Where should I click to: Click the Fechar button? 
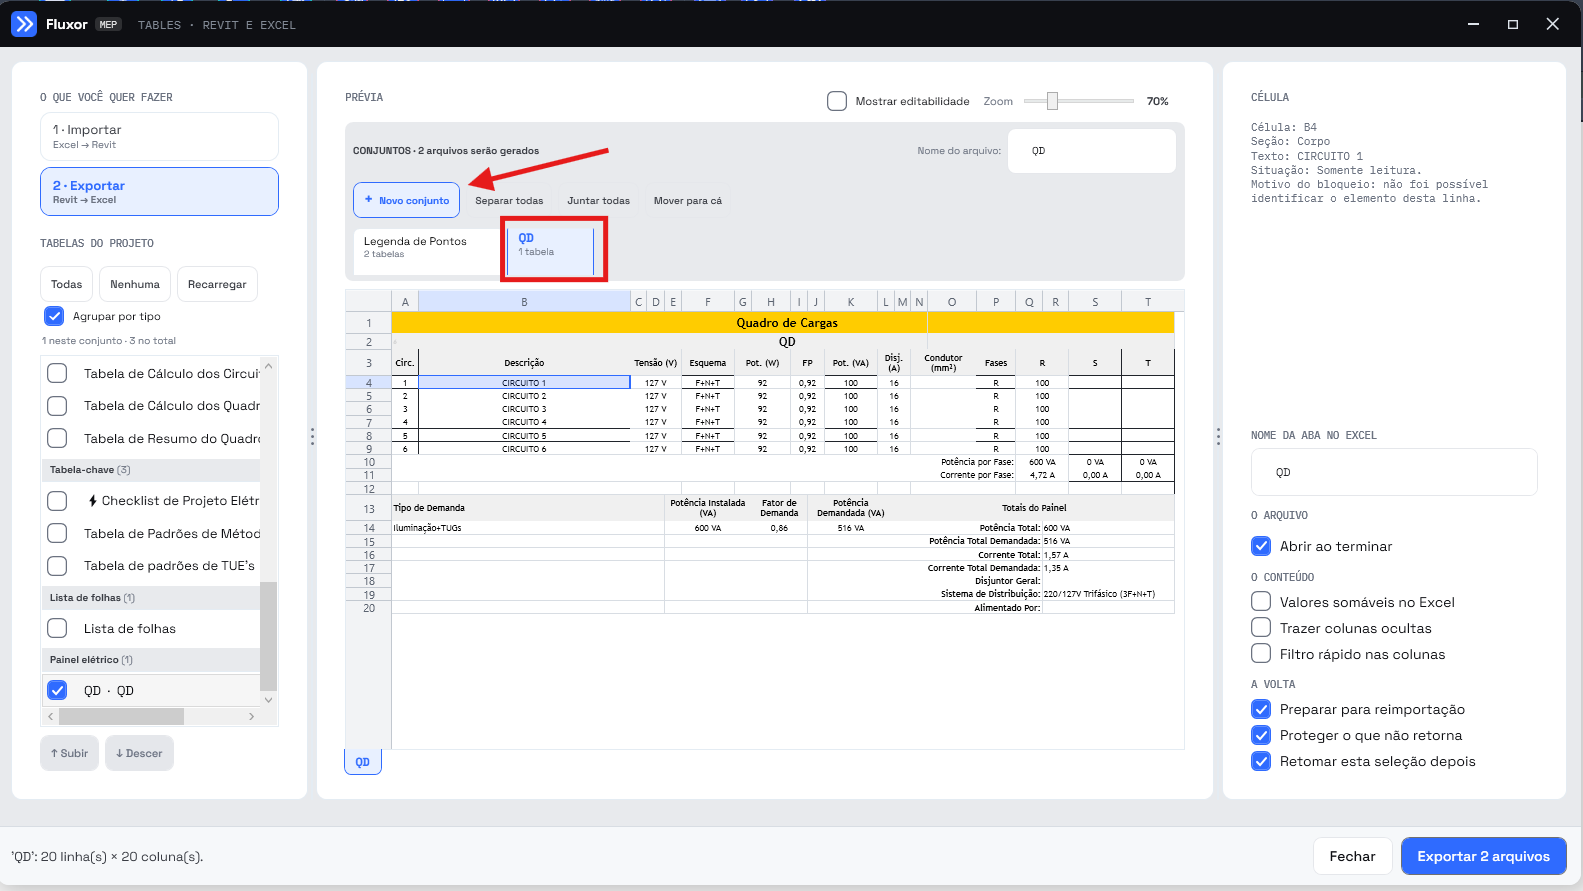(x=1352, y=856)
